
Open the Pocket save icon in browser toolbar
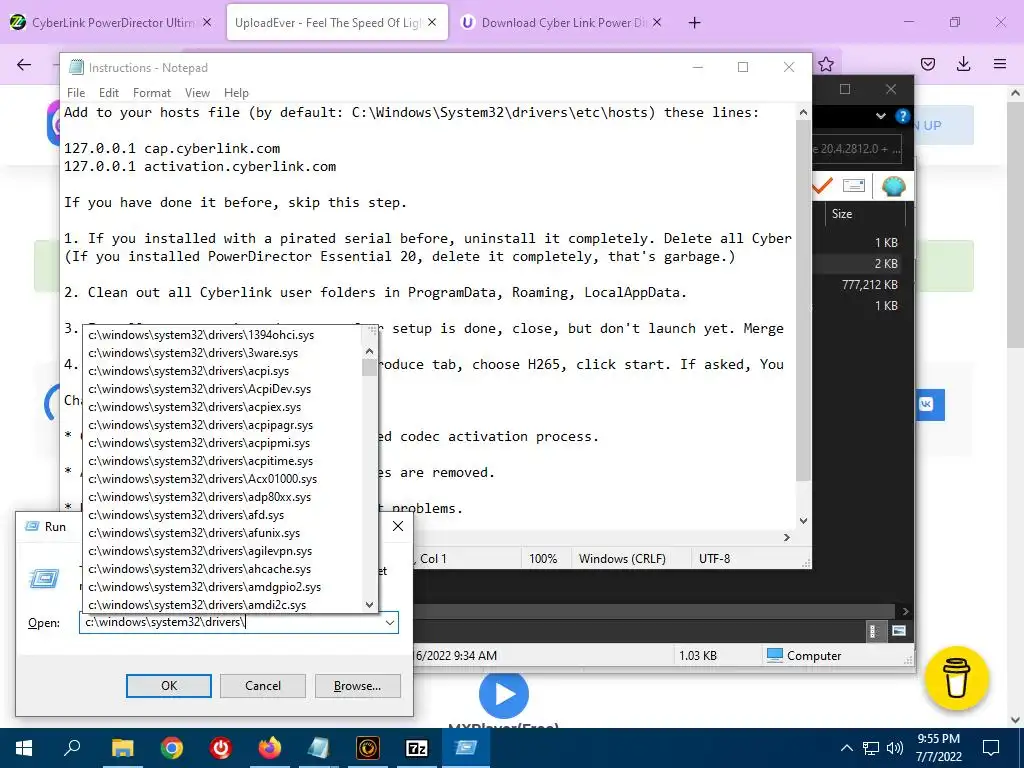(928, 64)
